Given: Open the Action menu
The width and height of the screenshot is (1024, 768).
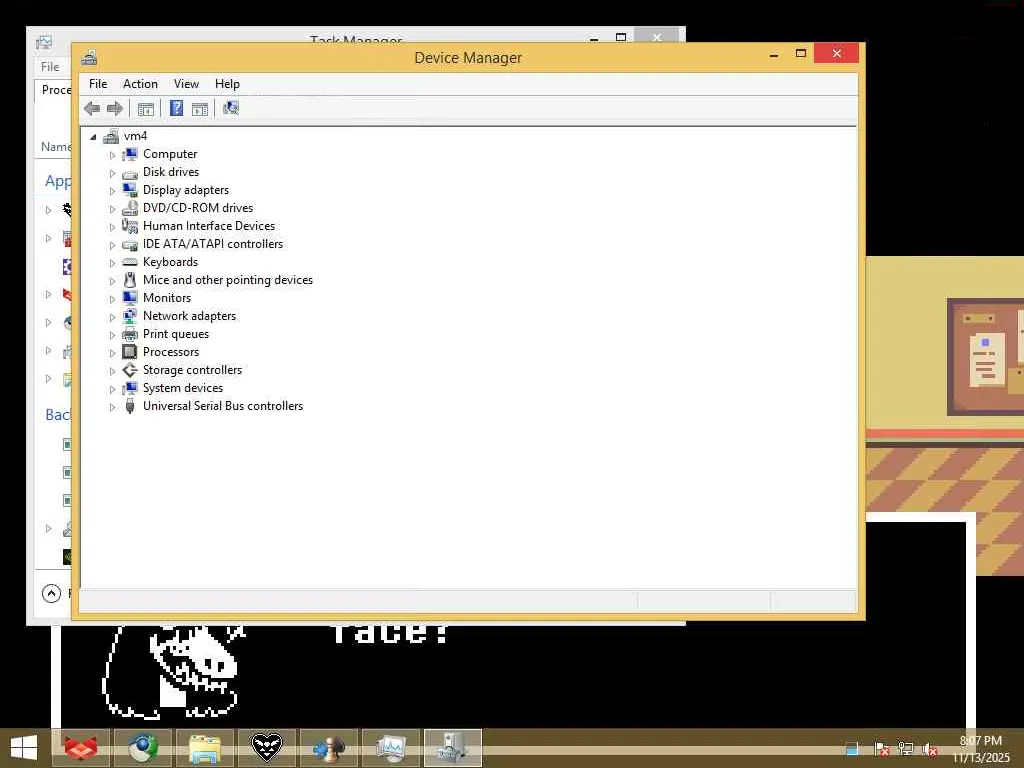Looking at the screenshot, I should pos(140,84).
